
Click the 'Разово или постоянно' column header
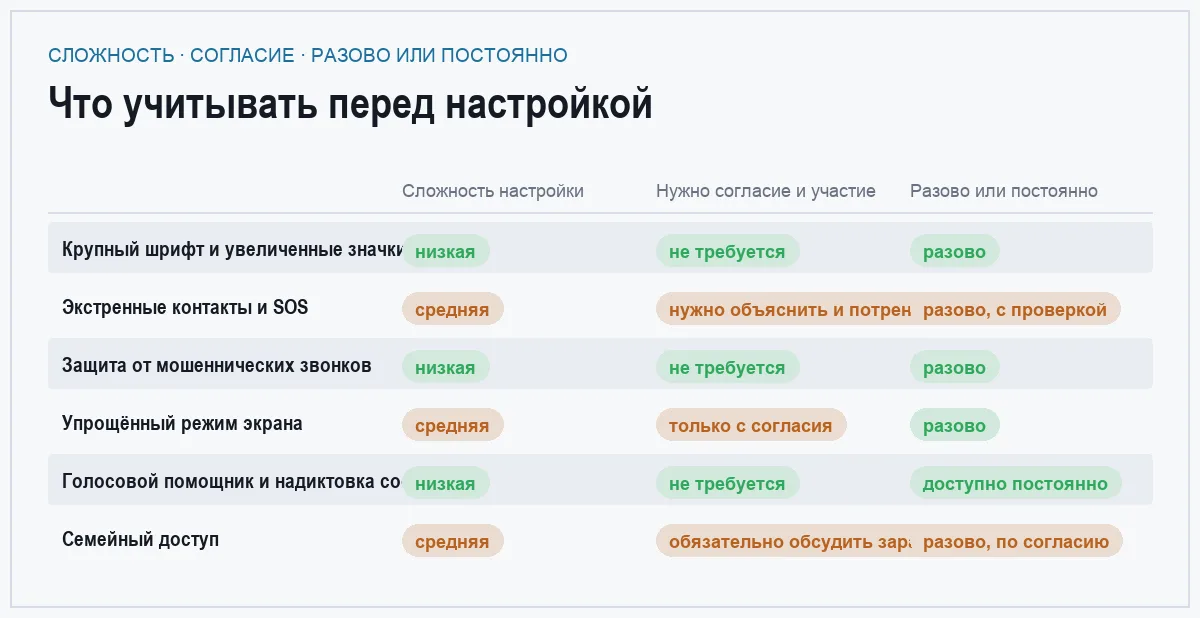pos(1004,191)
